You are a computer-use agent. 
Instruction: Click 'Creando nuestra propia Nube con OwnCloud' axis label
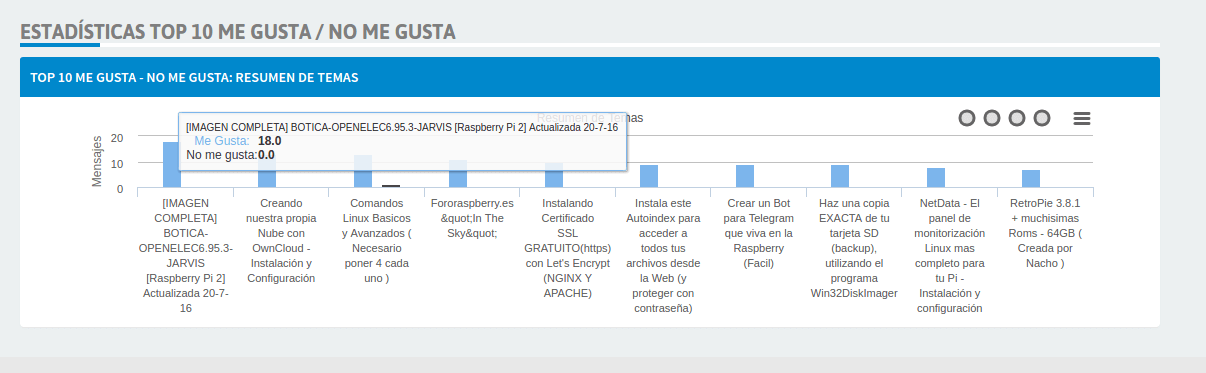pos(281,240)
